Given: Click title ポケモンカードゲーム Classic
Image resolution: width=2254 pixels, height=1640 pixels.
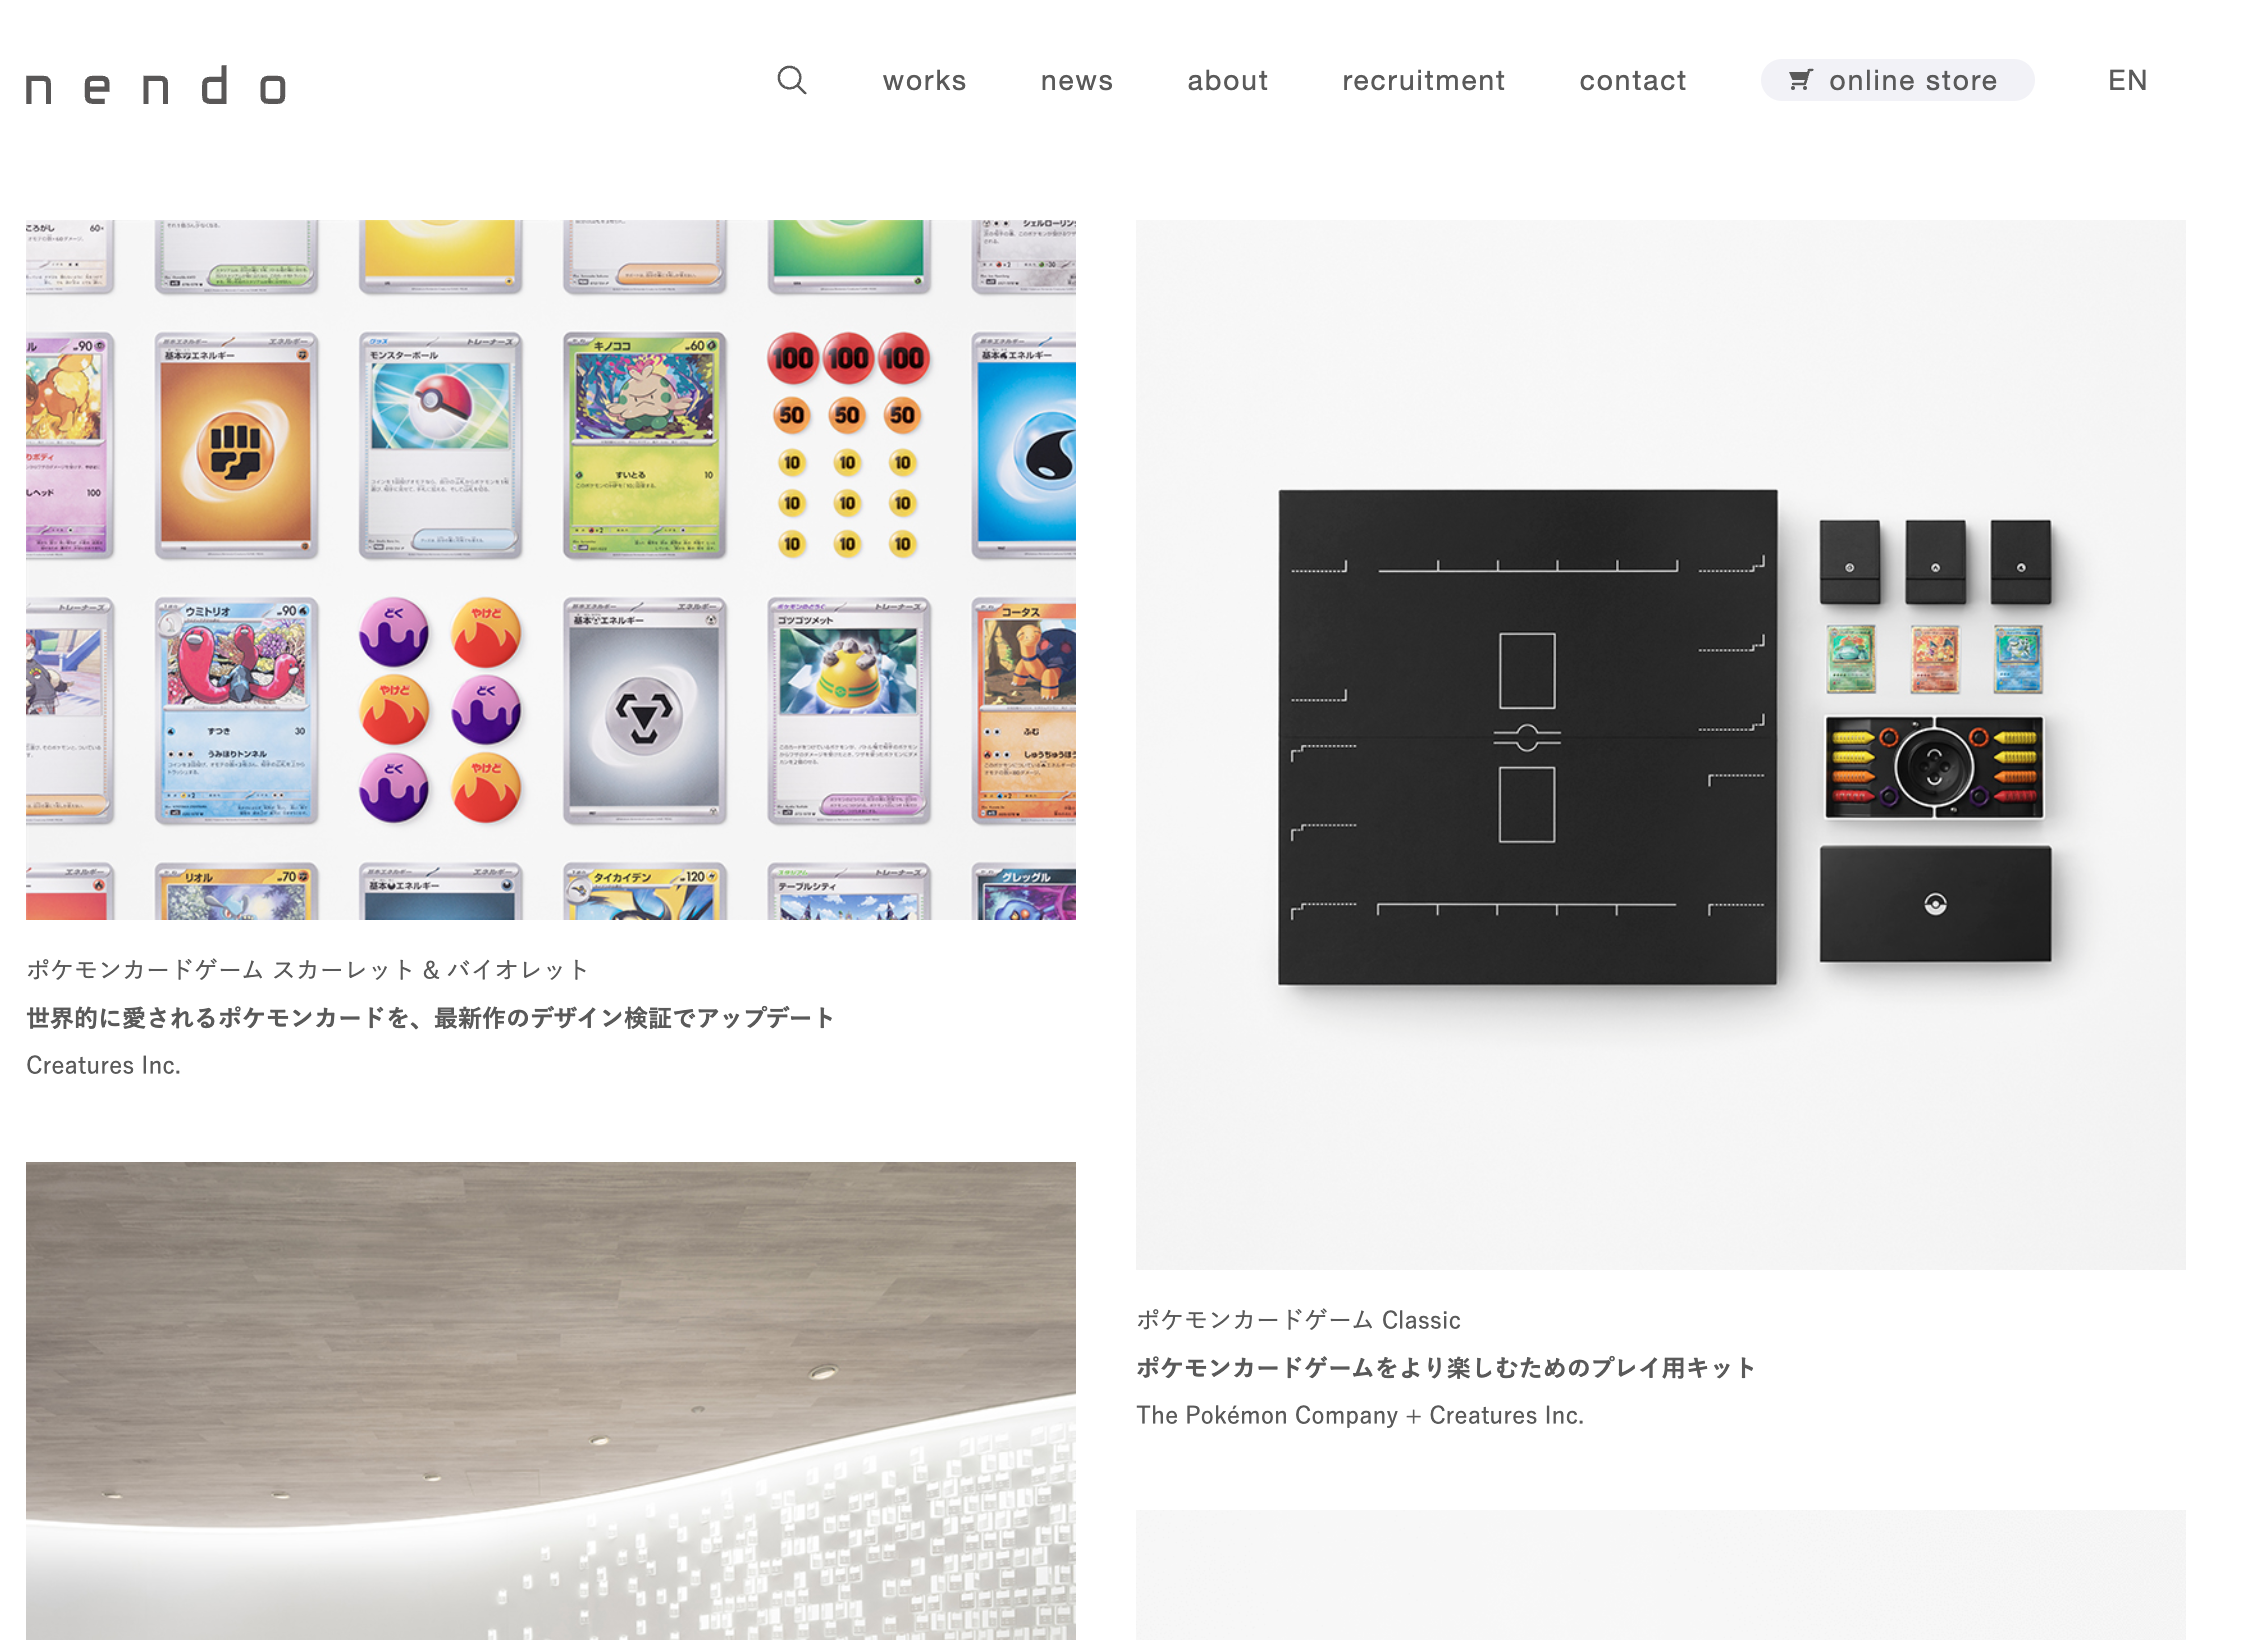Looking at the screenshot, I should click(x=1298, y=1320).
